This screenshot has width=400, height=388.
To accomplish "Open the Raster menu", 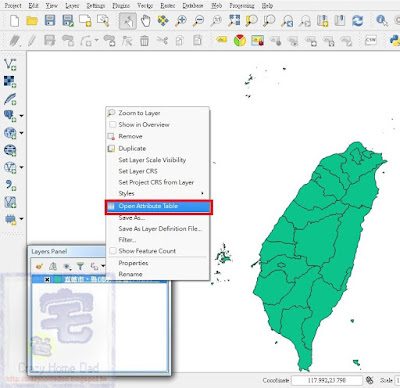I will [168, 6].
